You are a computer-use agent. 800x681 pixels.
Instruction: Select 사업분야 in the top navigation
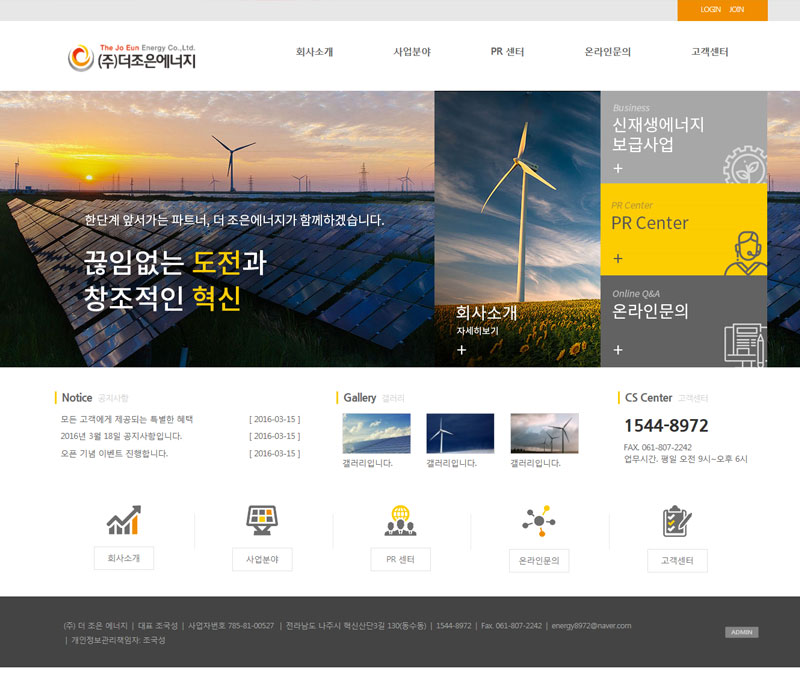click(412, 52)
